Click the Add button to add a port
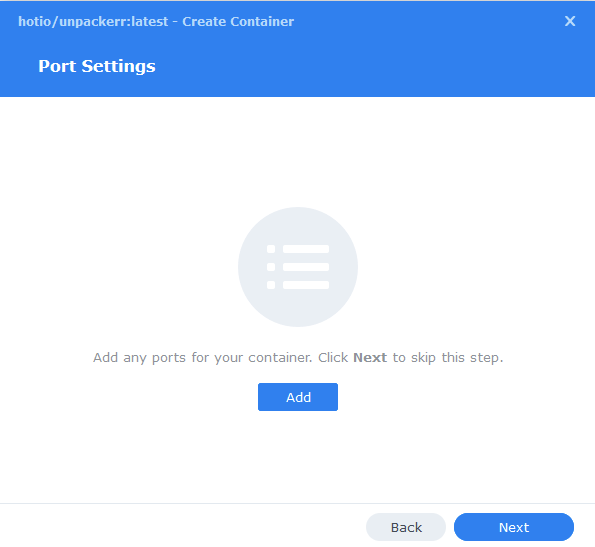 (x=298, y=397)
